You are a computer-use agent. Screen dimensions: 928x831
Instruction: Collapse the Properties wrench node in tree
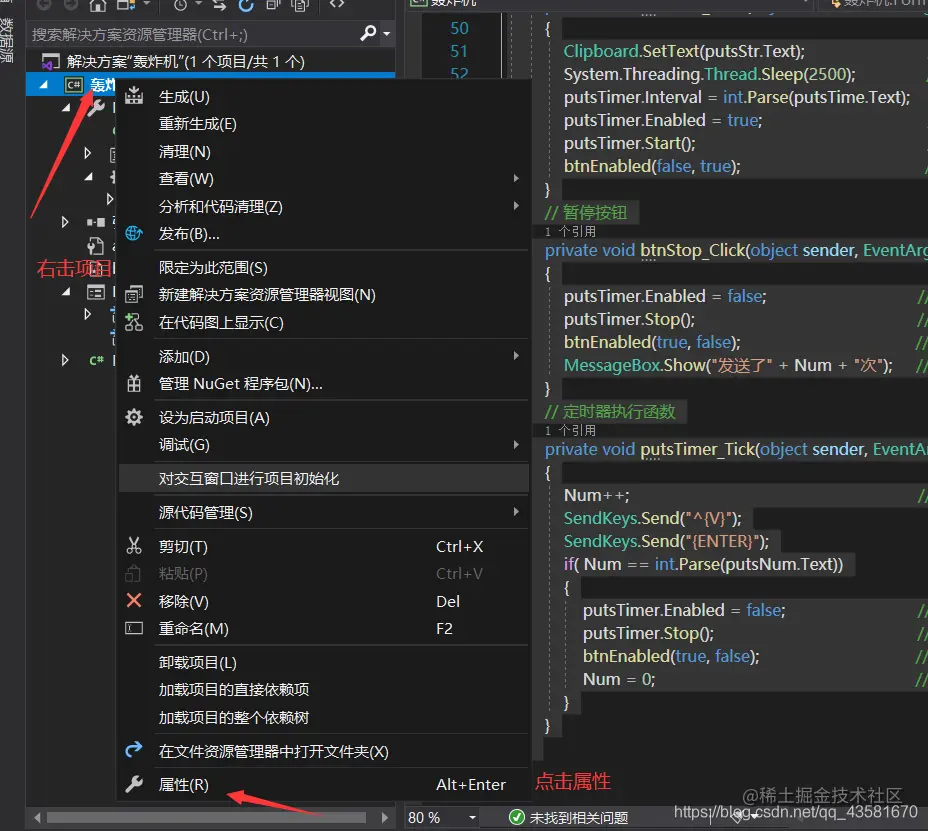[66, 108]
